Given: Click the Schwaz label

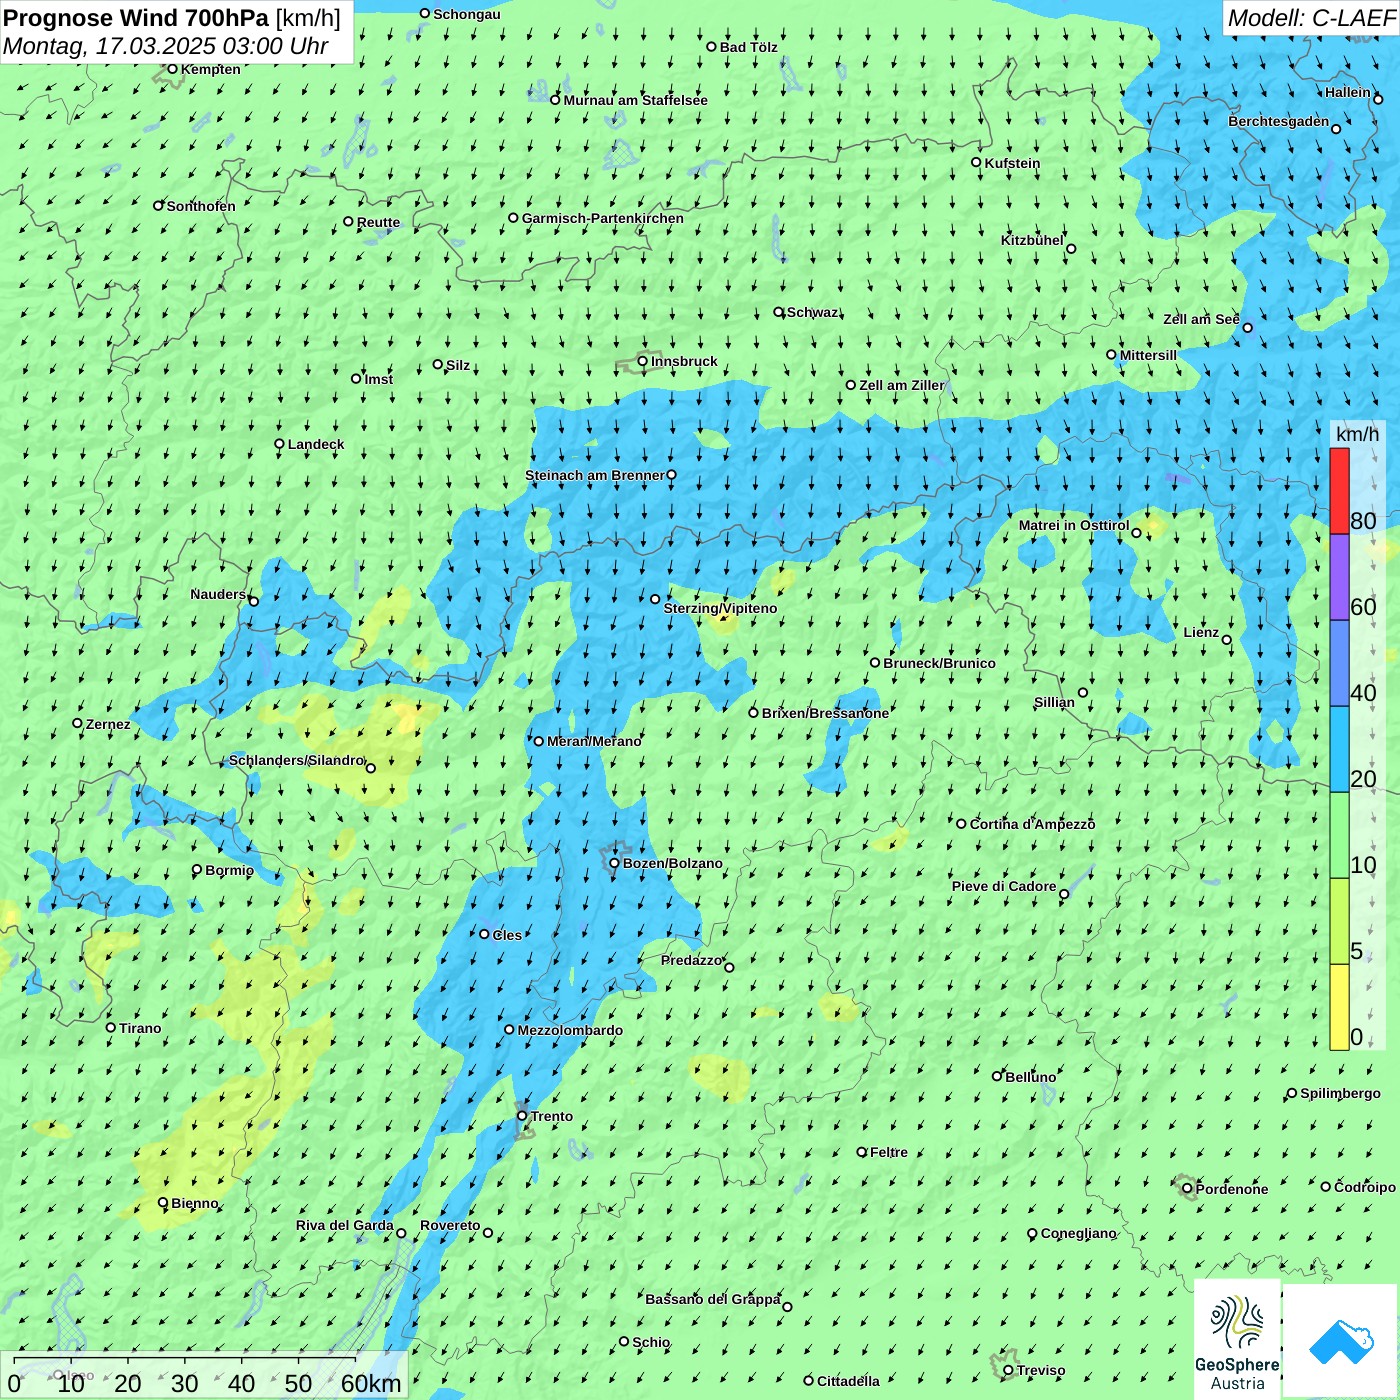Looking at the screenshot, I should click(x=813, y=312).
